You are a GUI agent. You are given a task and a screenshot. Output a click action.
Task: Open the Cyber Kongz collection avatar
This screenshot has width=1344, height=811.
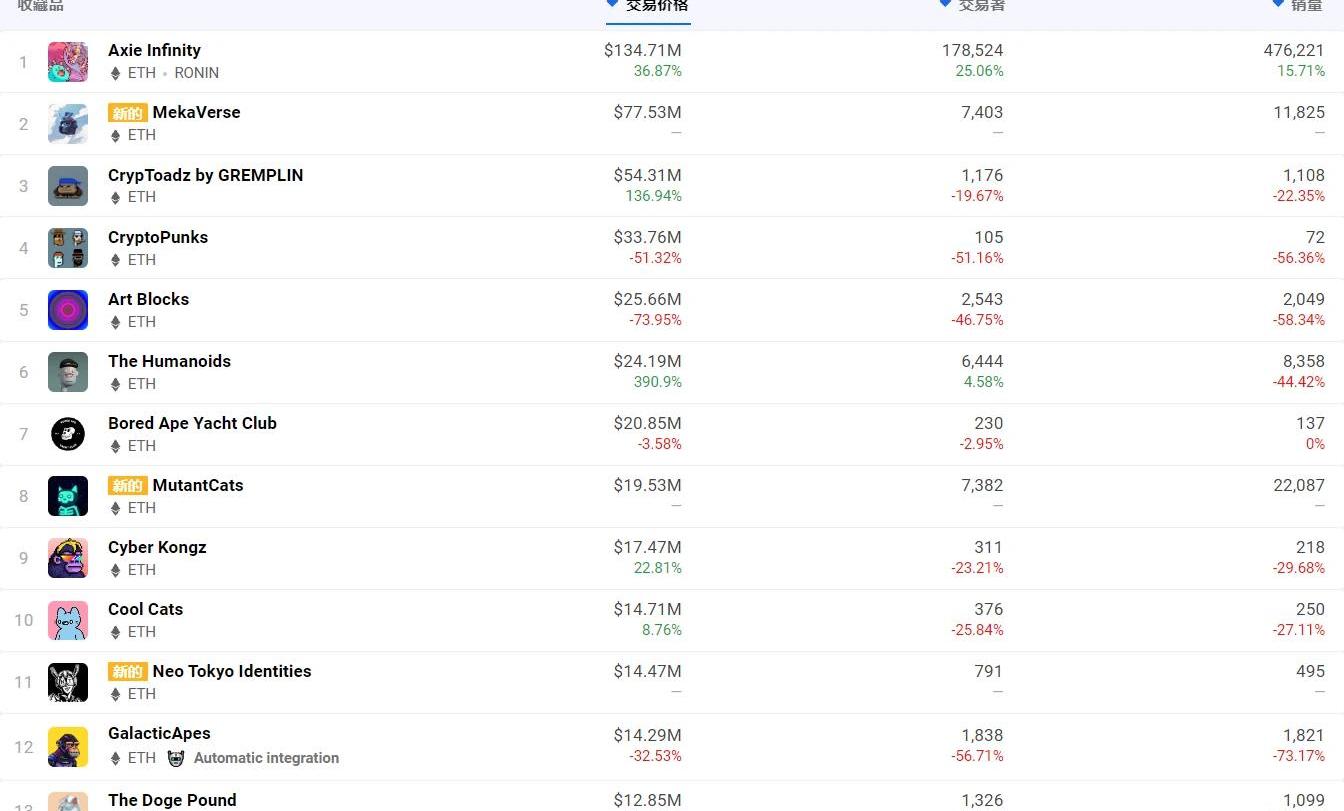[x=68, y=558]
